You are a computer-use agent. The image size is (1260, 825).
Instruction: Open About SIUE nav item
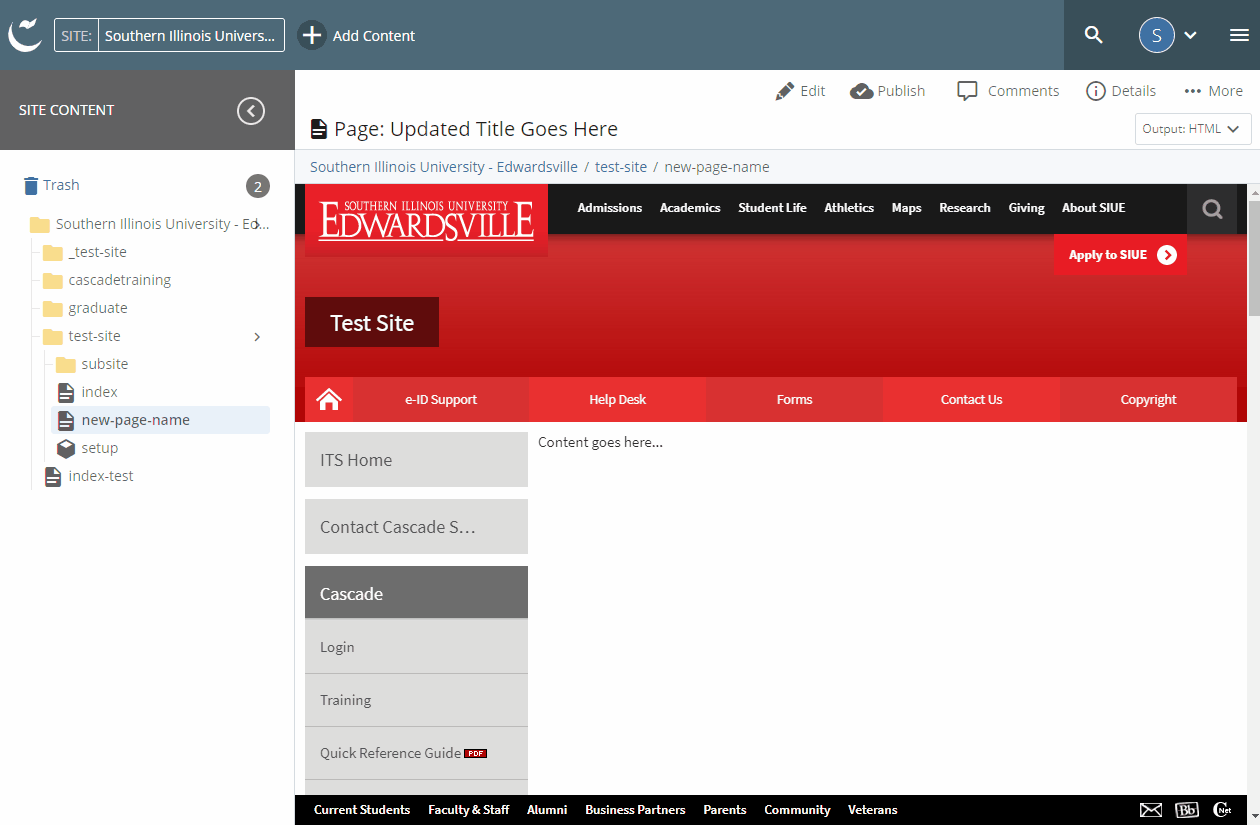[x=1094, y=208]
